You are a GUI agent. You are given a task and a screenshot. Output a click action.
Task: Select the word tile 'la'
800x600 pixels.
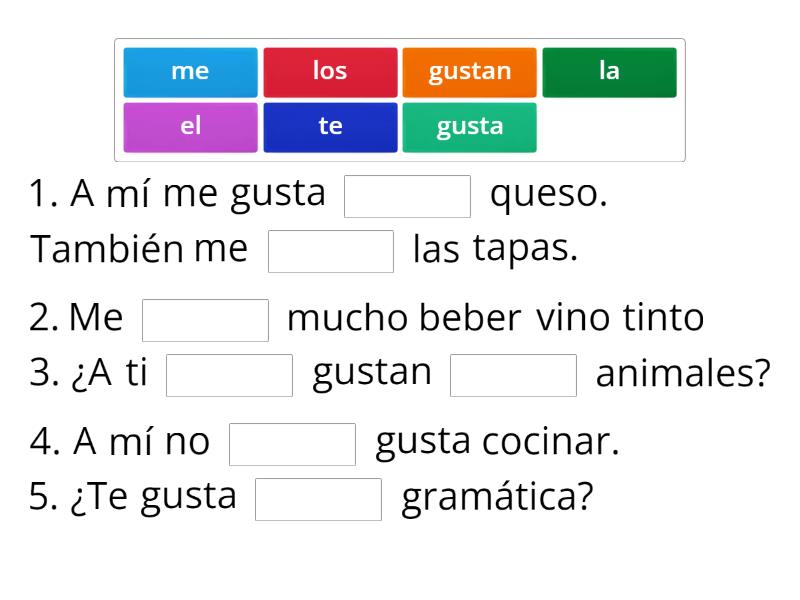610,71
